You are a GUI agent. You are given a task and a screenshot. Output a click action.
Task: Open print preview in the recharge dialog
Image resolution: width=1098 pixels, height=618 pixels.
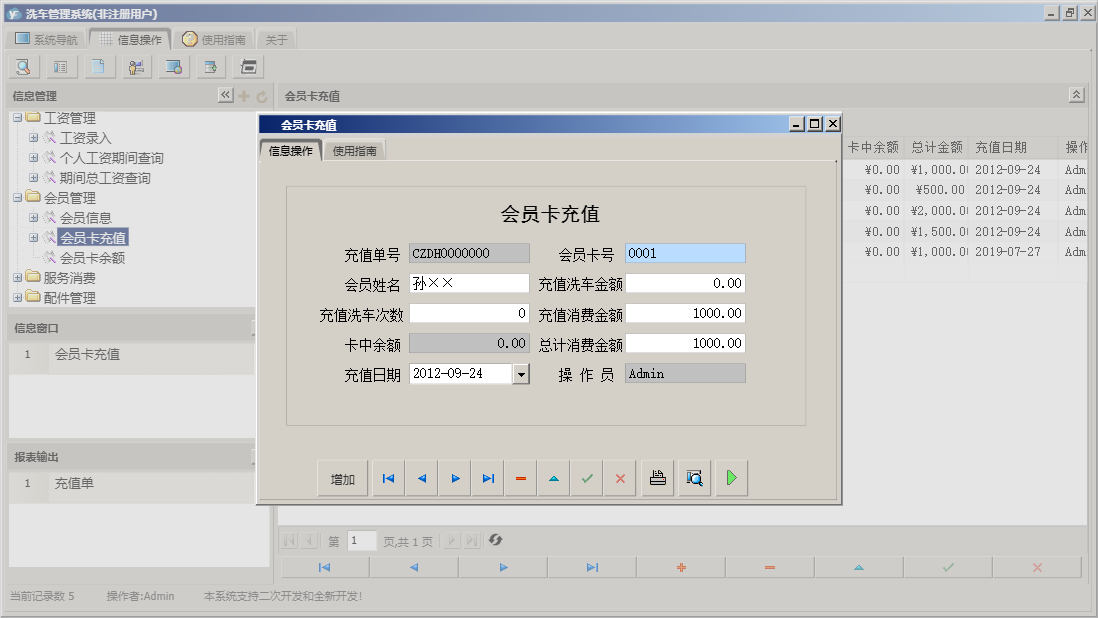pos(694,477)
